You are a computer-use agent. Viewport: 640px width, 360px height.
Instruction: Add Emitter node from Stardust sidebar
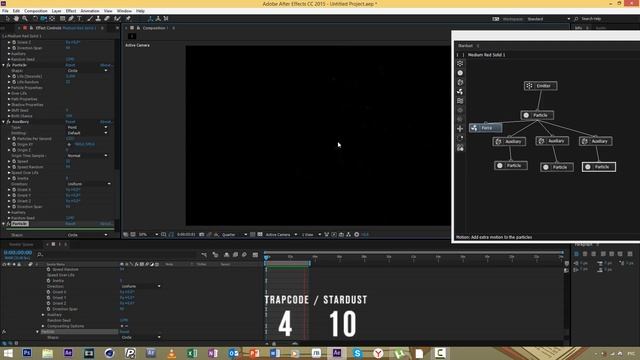[460, 64]
